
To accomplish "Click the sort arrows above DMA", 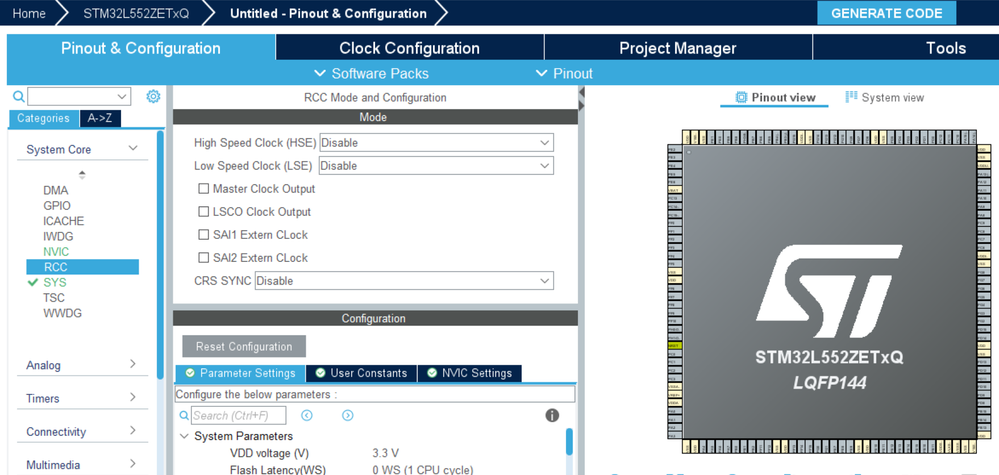I will (x=82, y=174).
